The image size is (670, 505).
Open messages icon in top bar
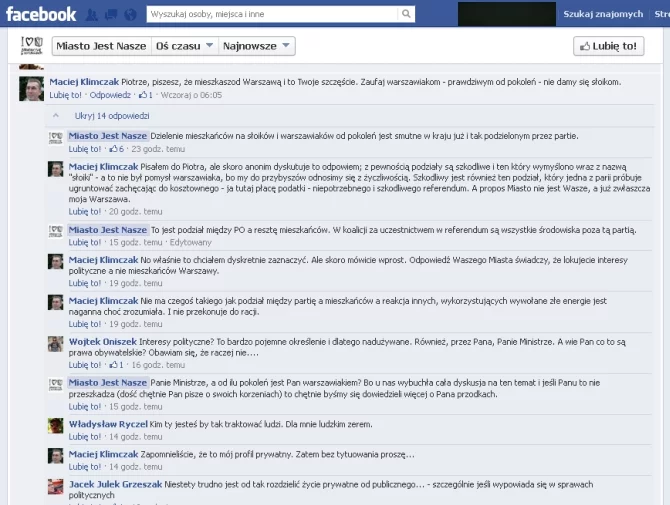click(109, 15)
